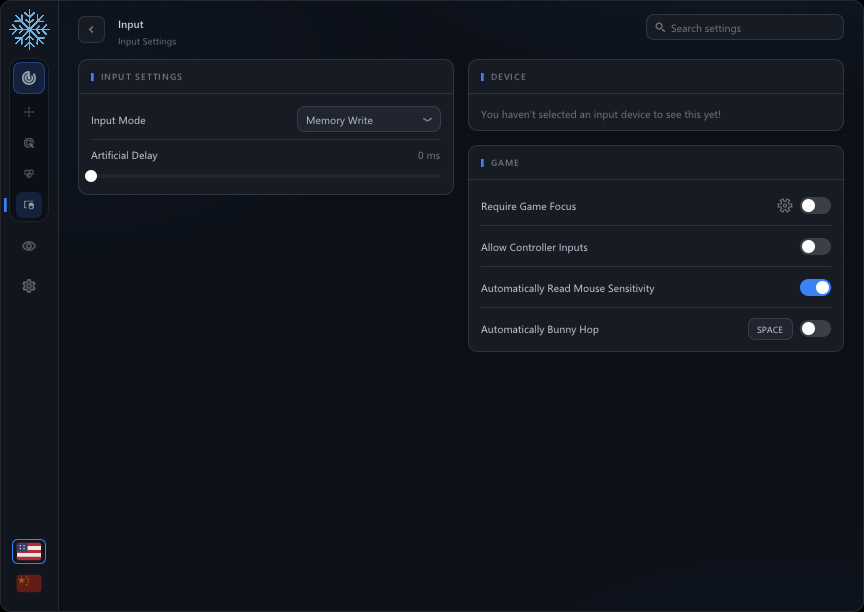Turn on Automatically Bunny Hop switch

tap(815, 329)
